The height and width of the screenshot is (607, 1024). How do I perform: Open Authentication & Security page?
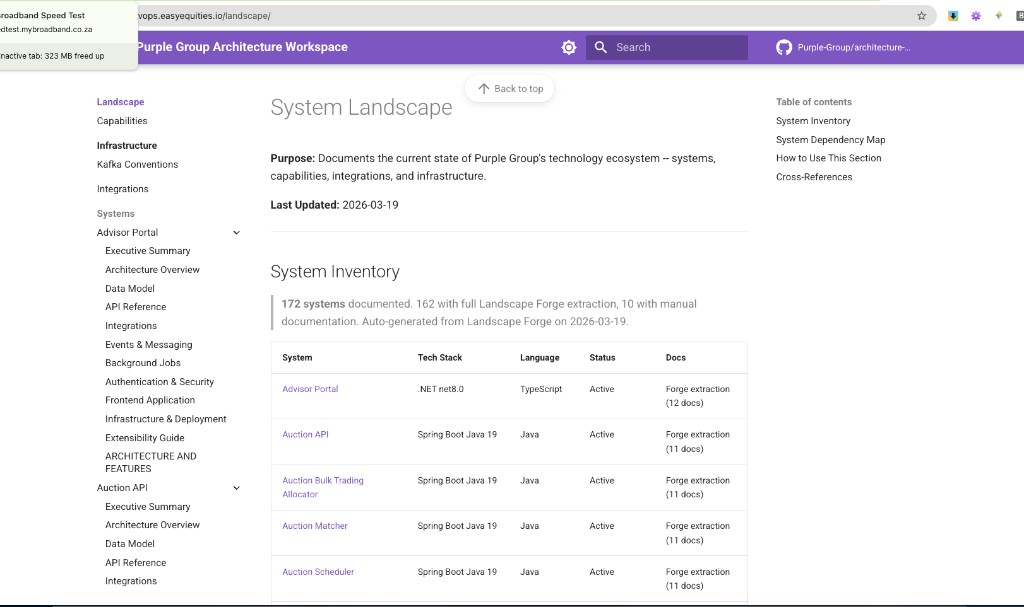[x=159, y=382]
